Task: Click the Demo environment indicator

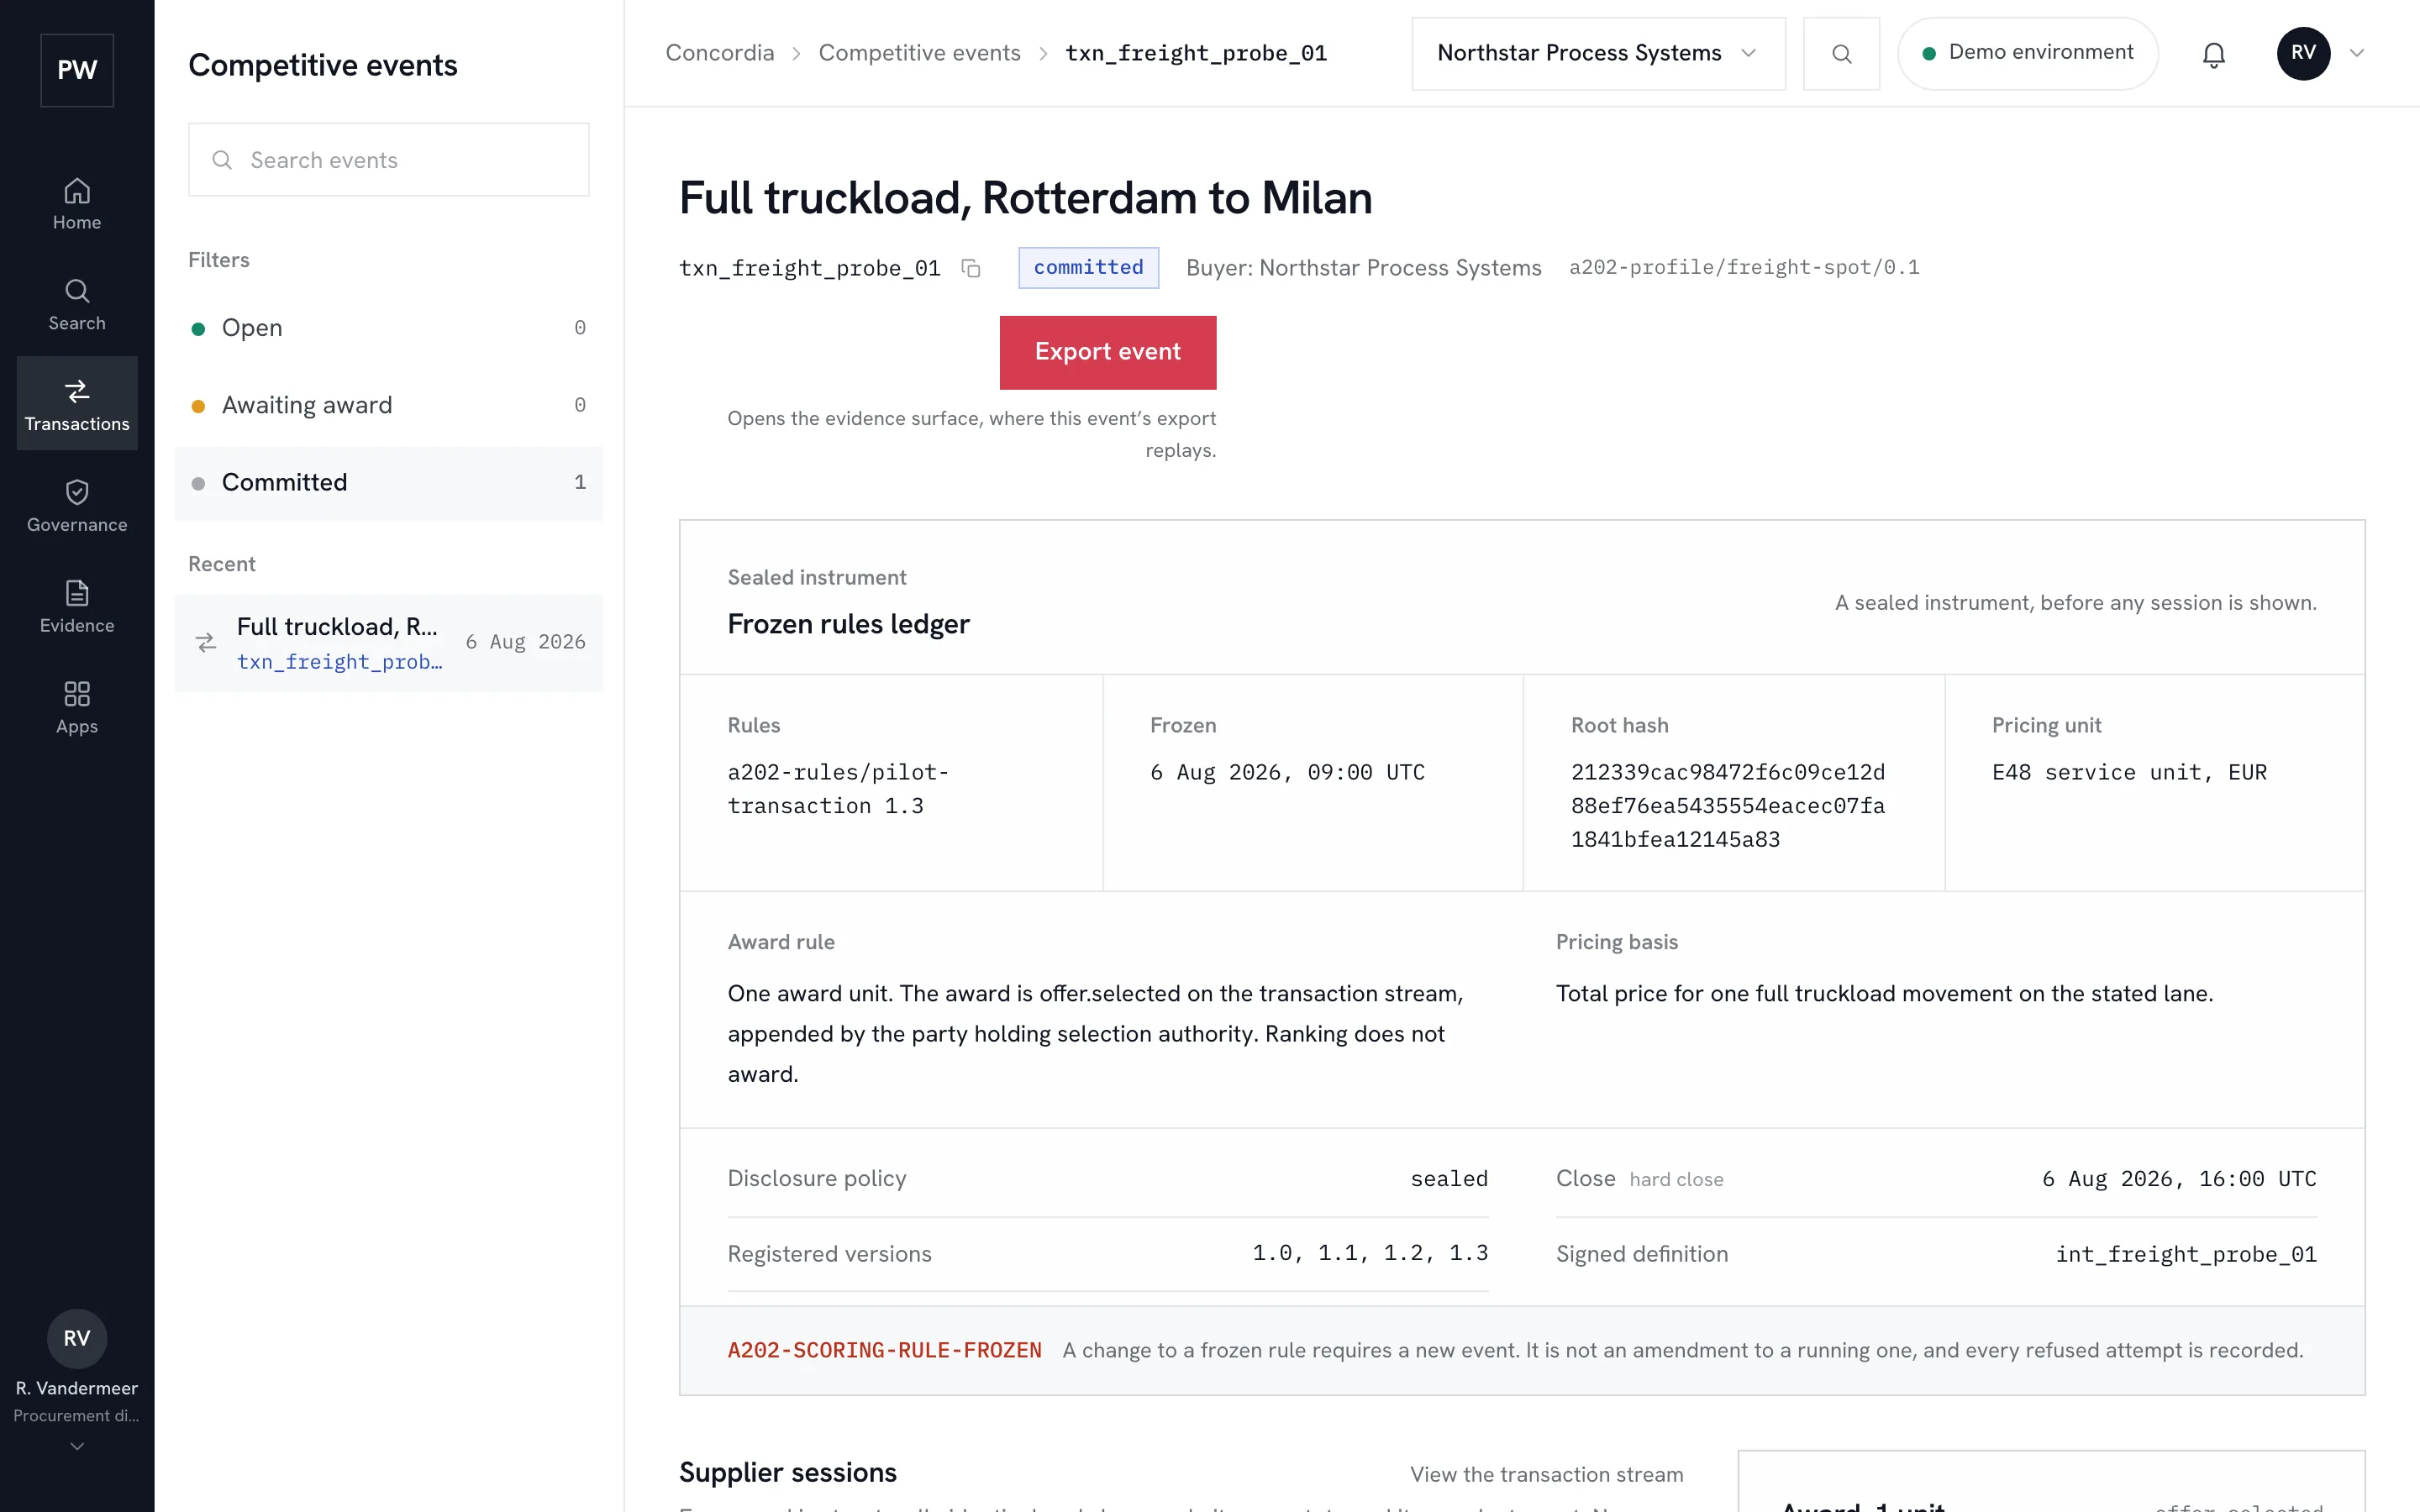Action: pos(2028,53)
